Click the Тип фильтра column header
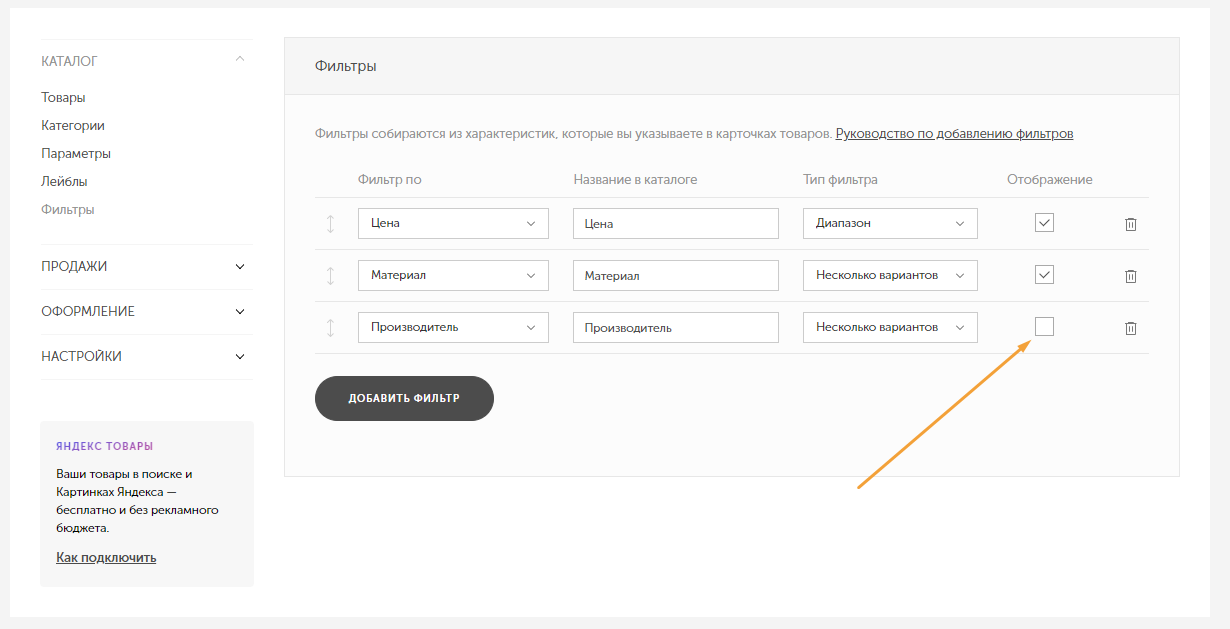Screen dimensions: 1230x629 tap(840, 180)
